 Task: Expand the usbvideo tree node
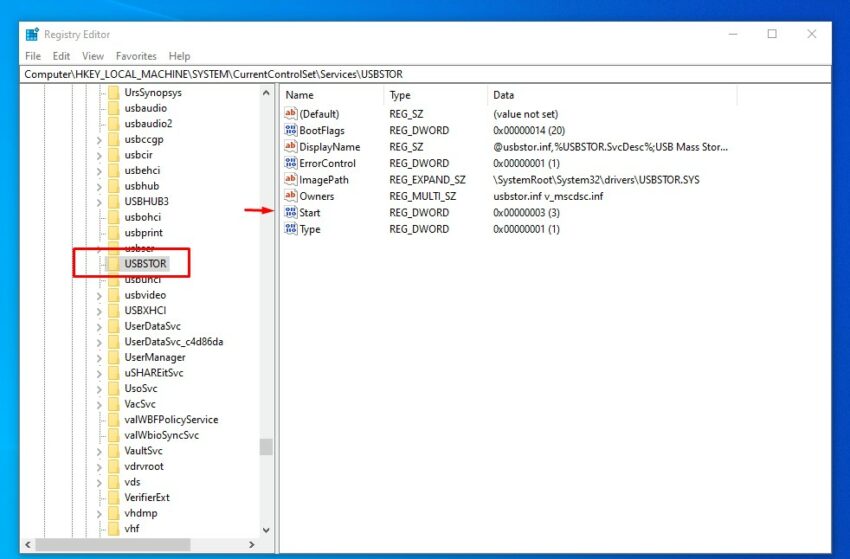click(99, 295)
